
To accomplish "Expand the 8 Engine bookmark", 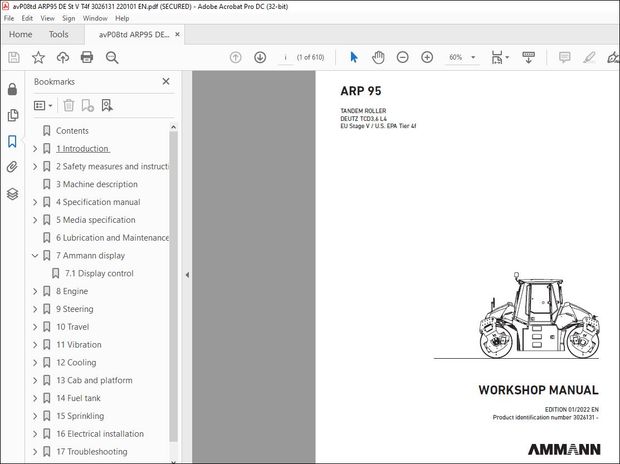I will tap(35, 291).
